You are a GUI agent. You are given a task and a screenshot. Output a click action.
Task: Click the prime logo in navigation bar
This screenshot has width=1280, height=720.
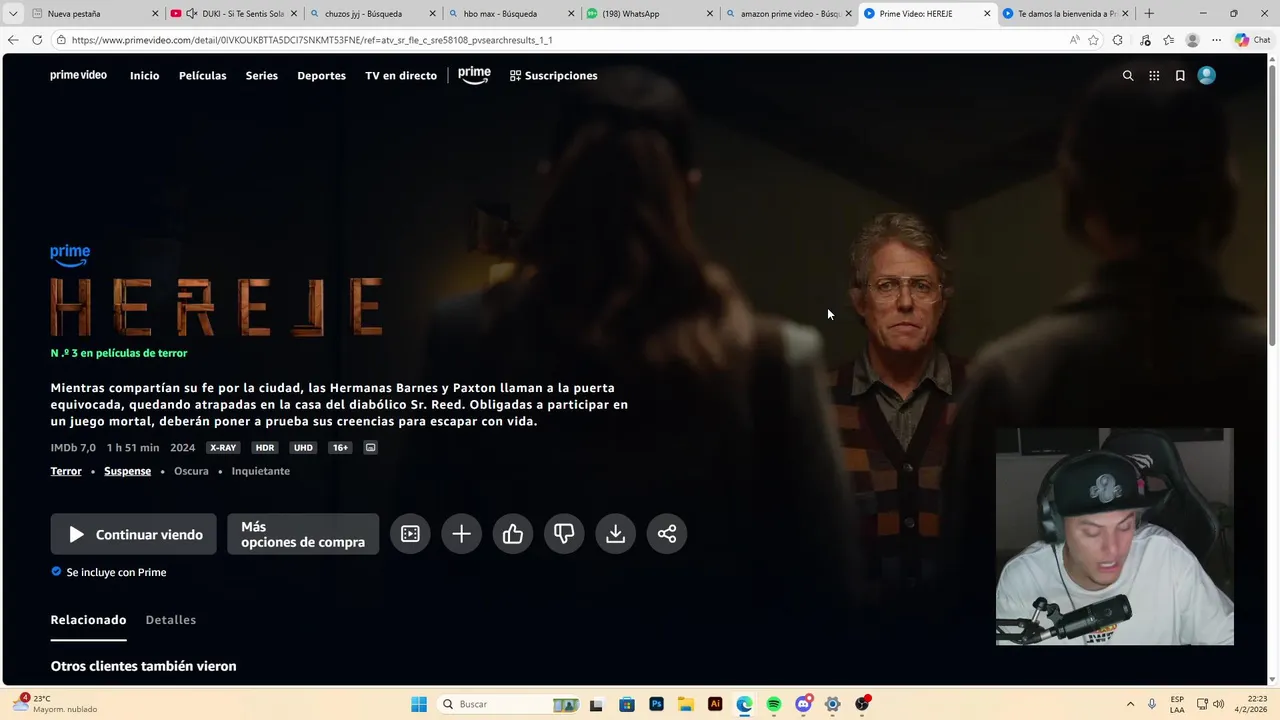[474, 75]
